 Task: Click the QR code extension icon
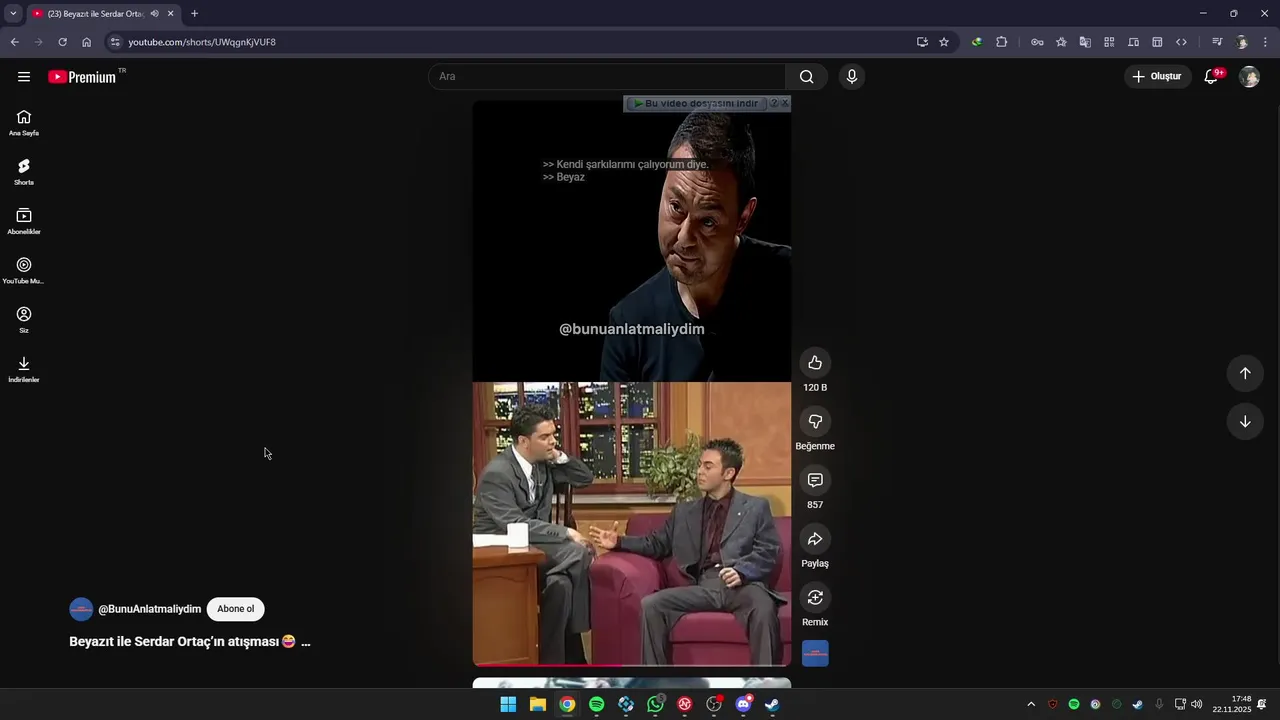coord(1109,42)
